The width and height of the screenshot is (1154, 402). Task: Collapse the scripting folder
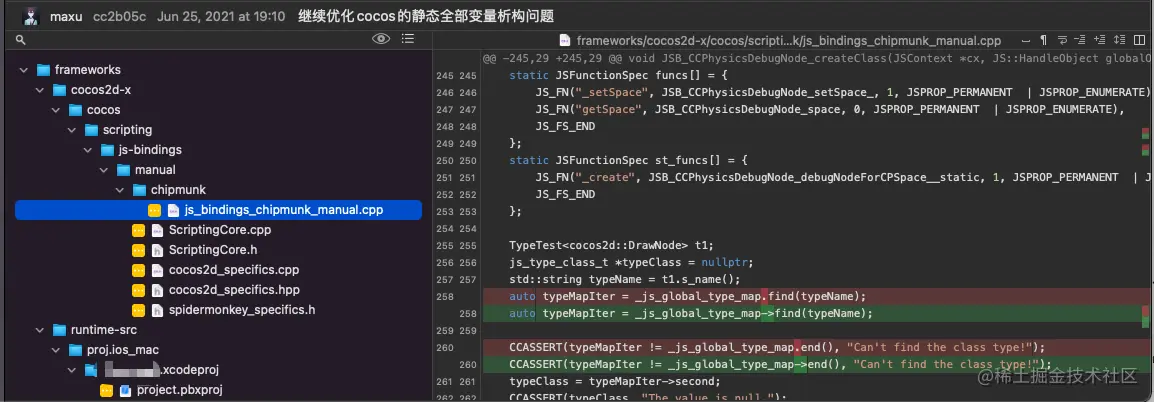(72, 130)
